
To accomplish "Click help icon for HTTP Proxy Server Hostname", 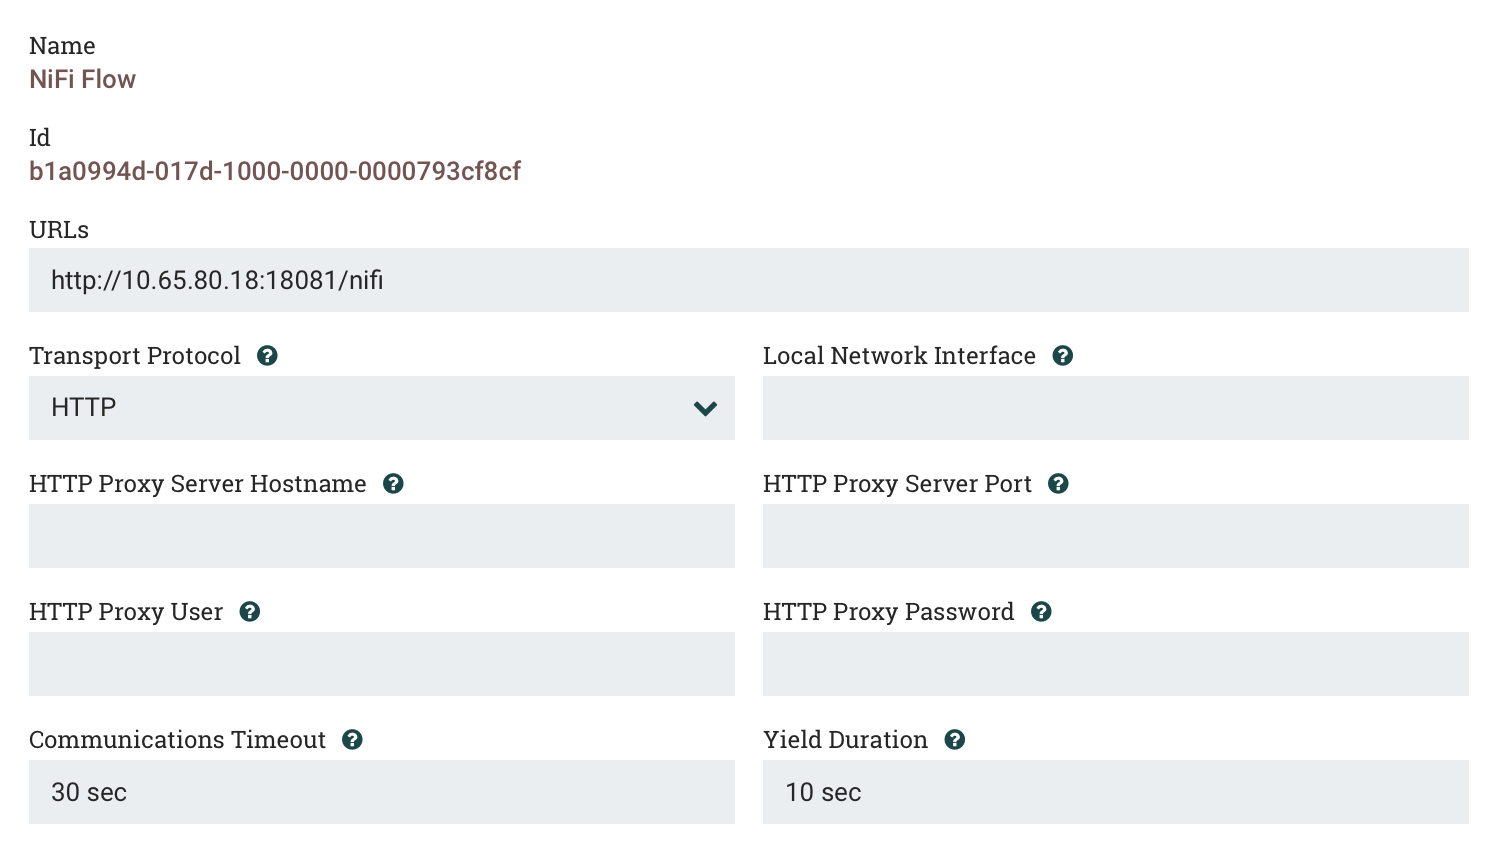I will coord(394,484).
